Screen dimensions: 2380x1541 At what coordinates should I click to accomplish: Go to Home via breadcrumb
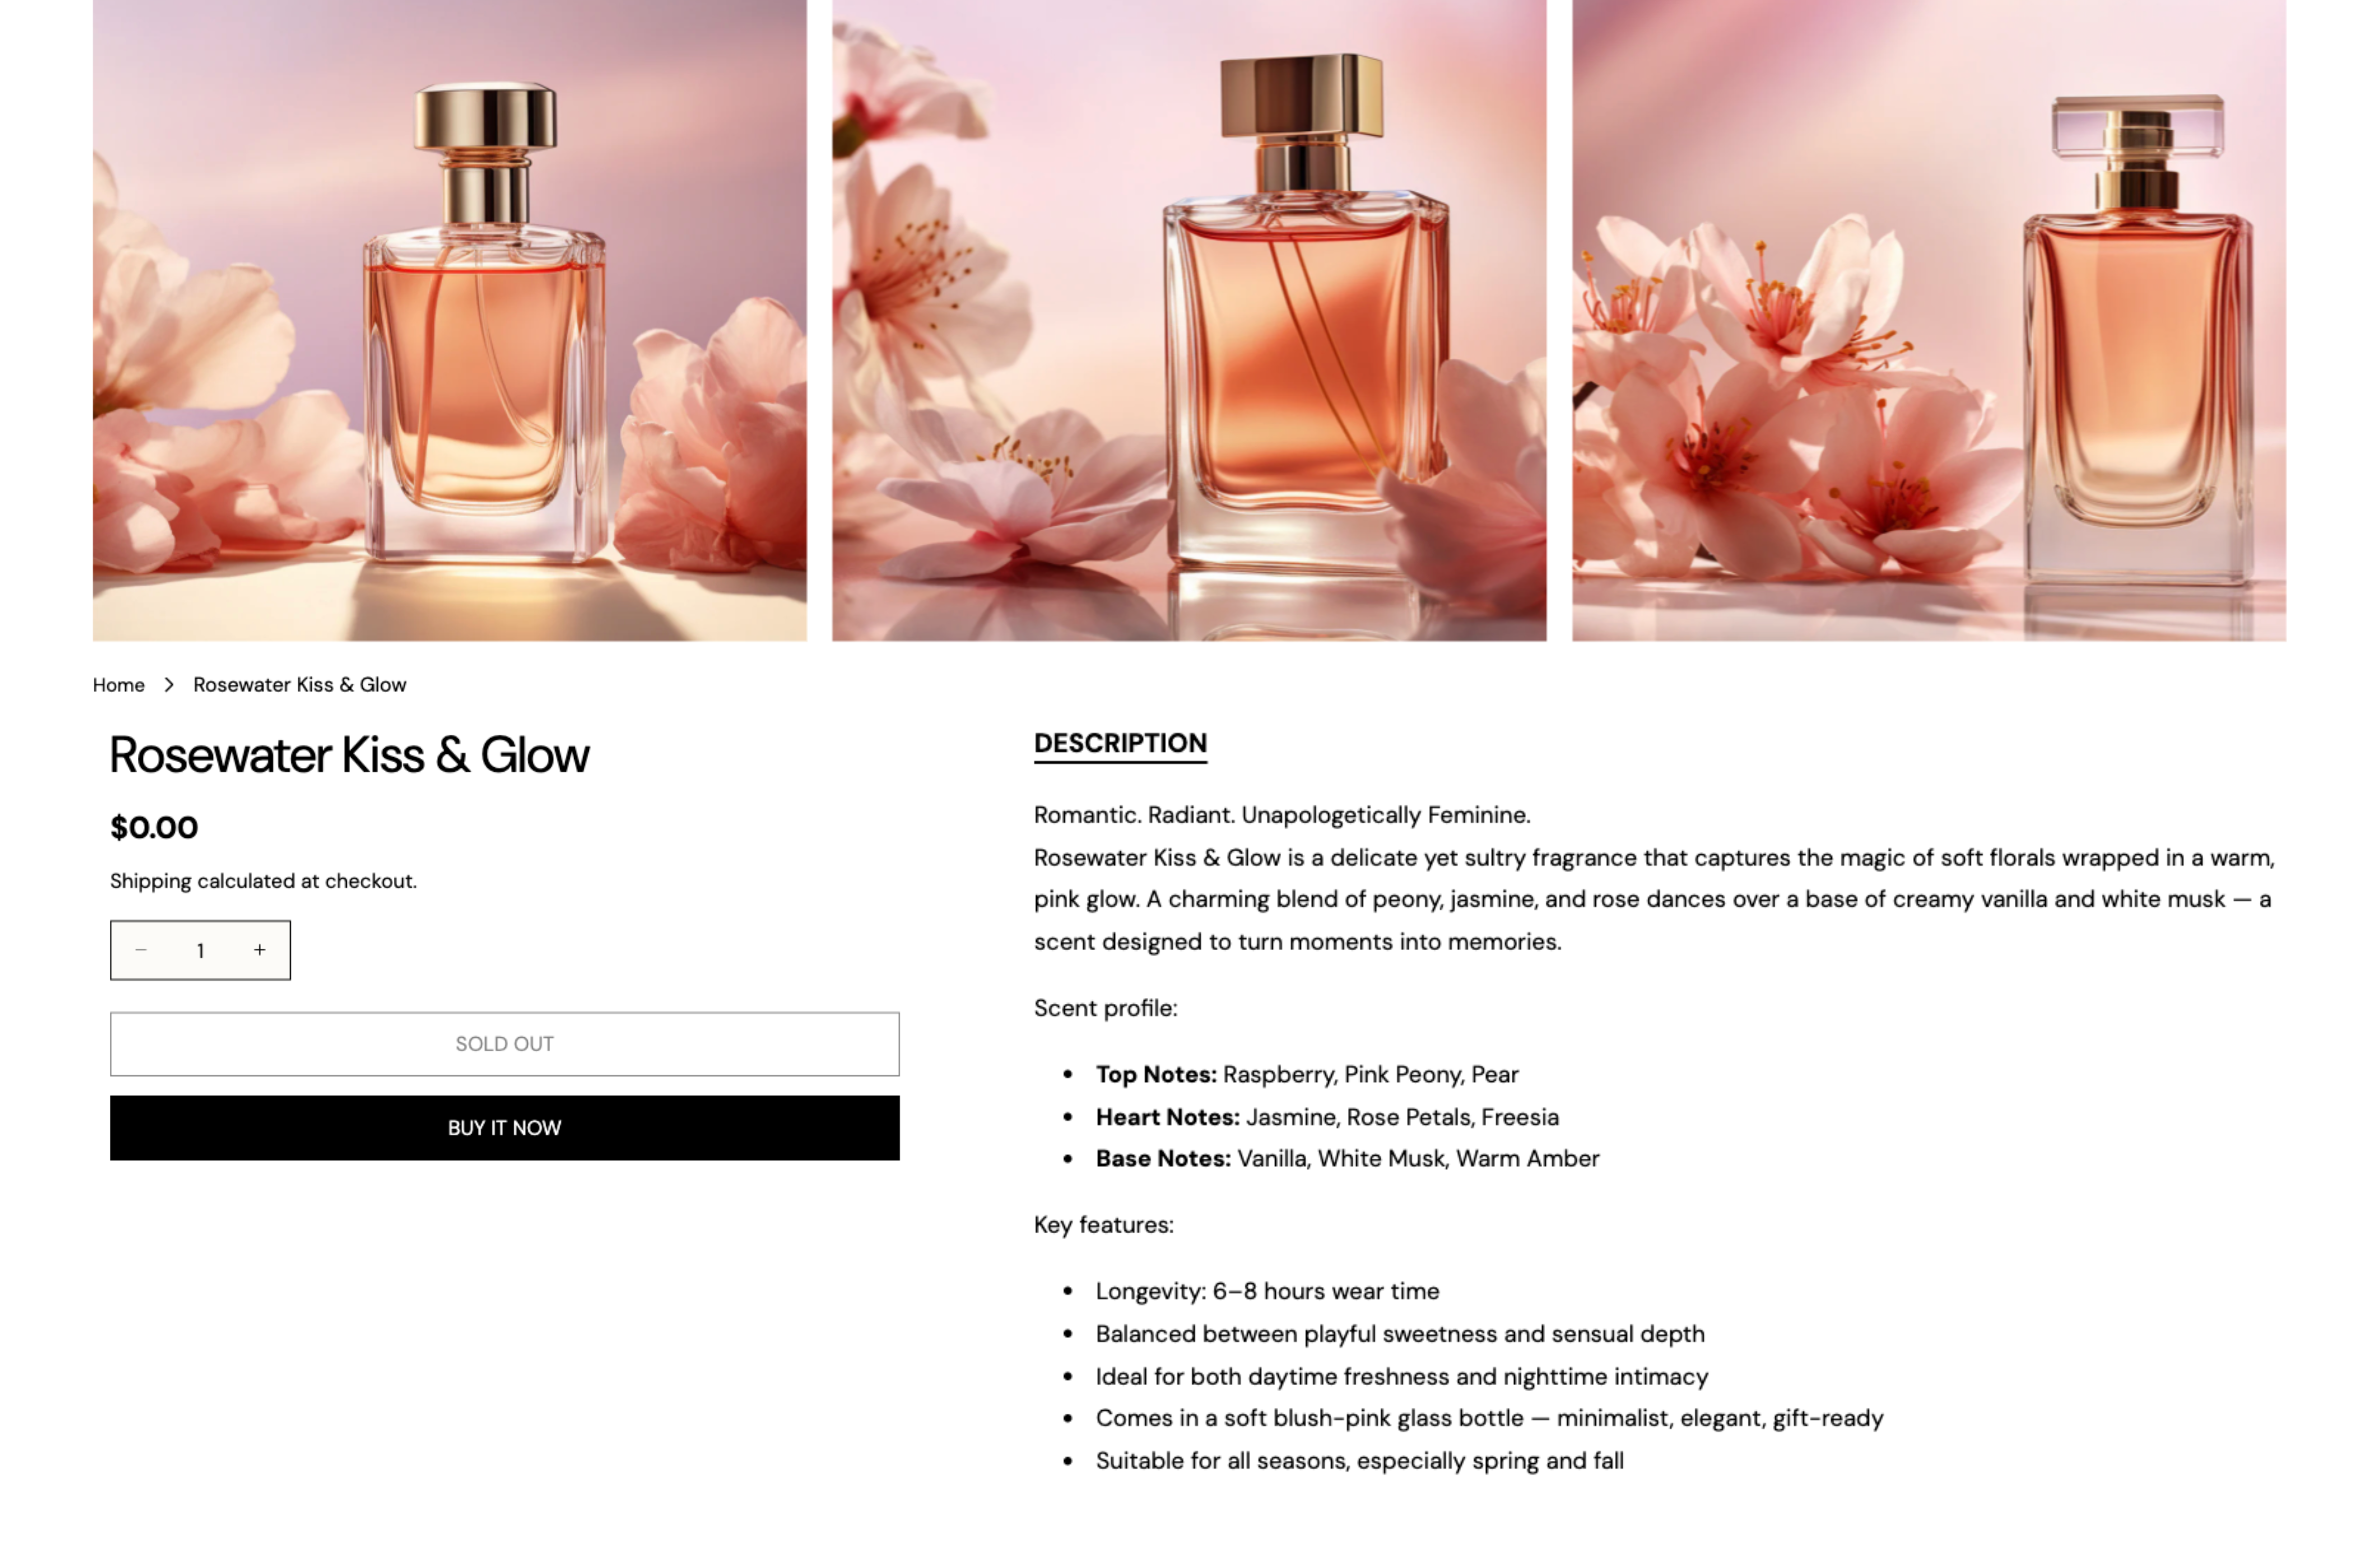(119, 684)
